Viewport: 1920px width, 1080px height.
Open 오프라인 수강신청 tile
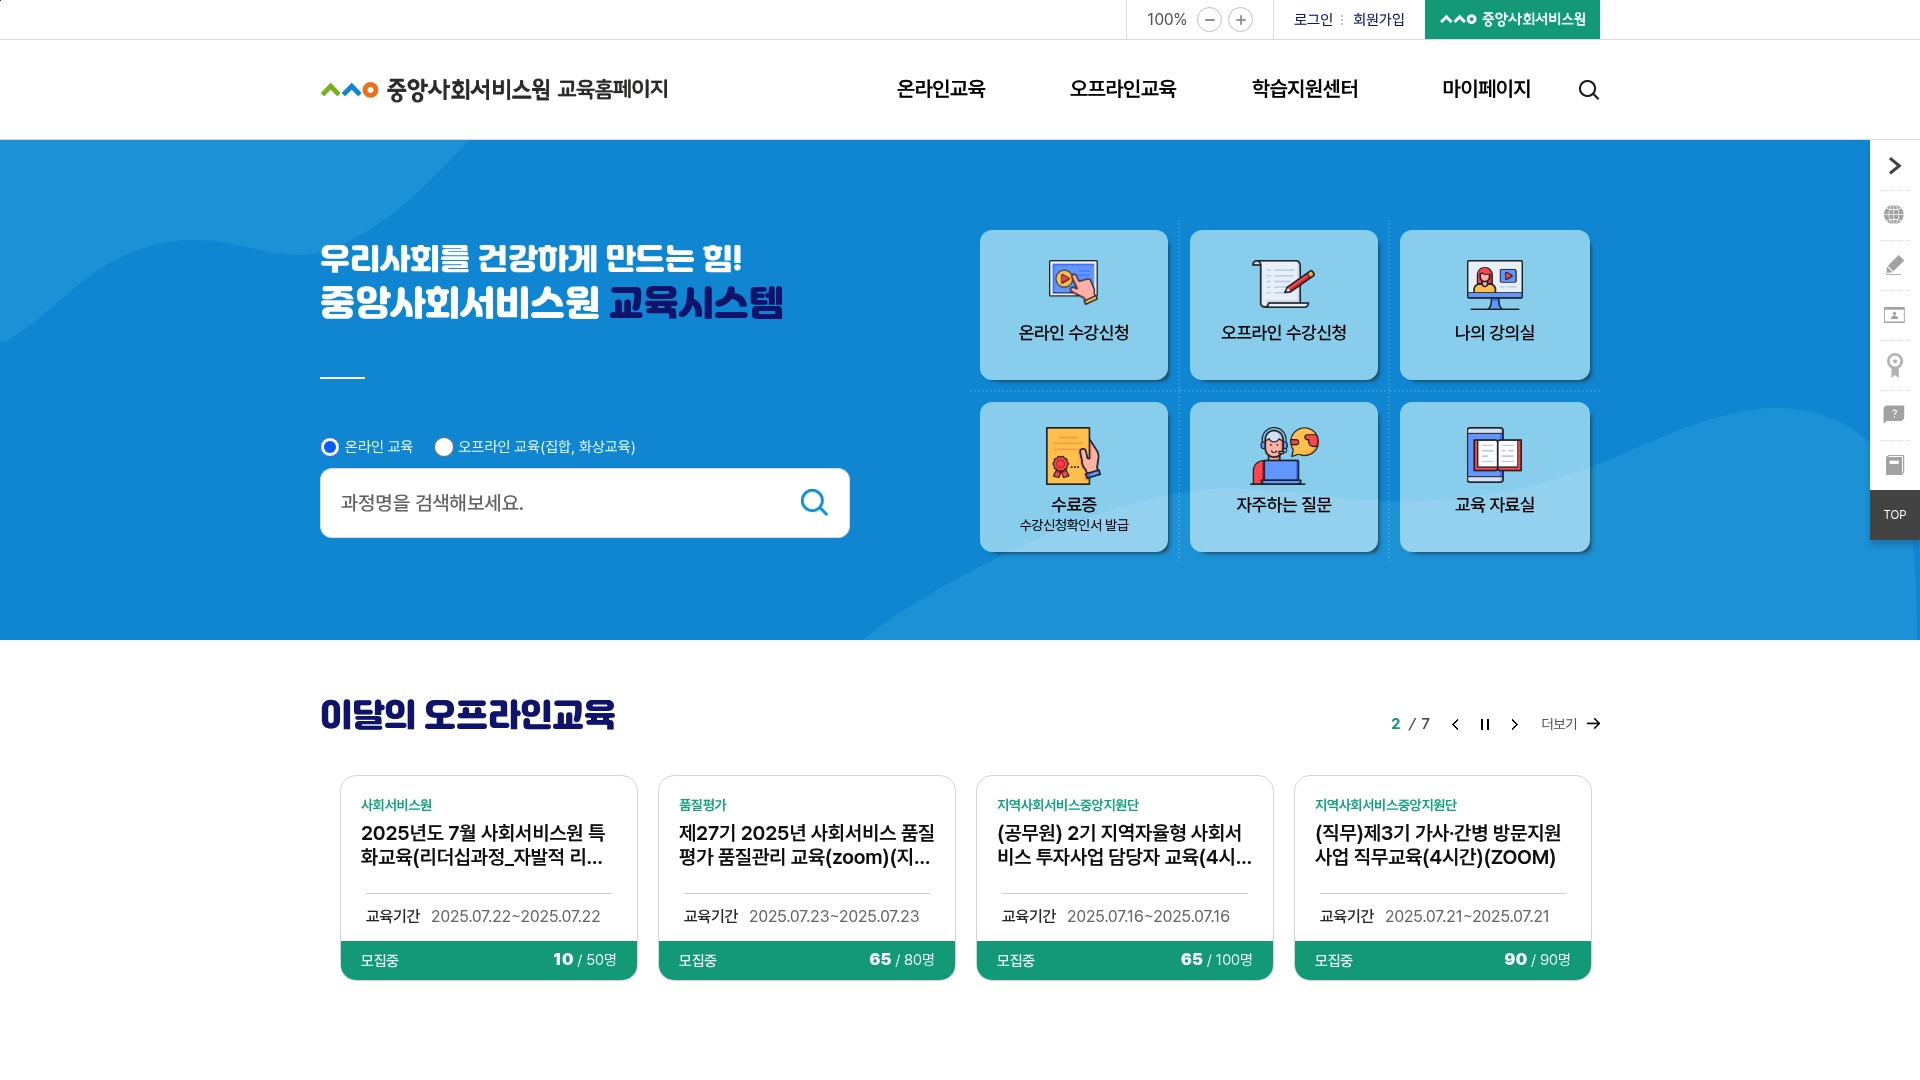tap(1284, 305)
